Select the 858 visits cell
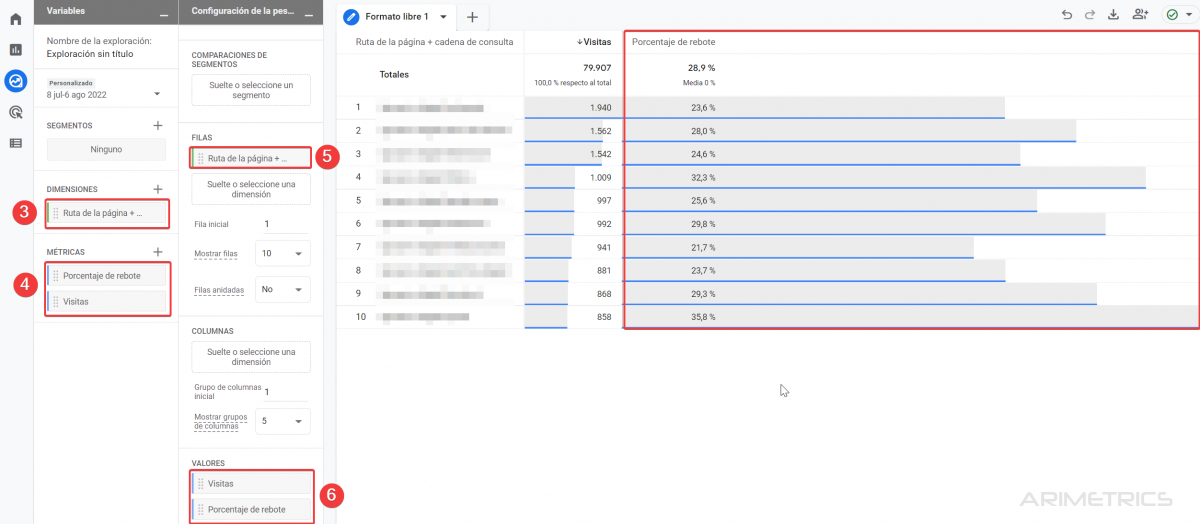Screen dimensions: 1200x524 click(574, 317)
